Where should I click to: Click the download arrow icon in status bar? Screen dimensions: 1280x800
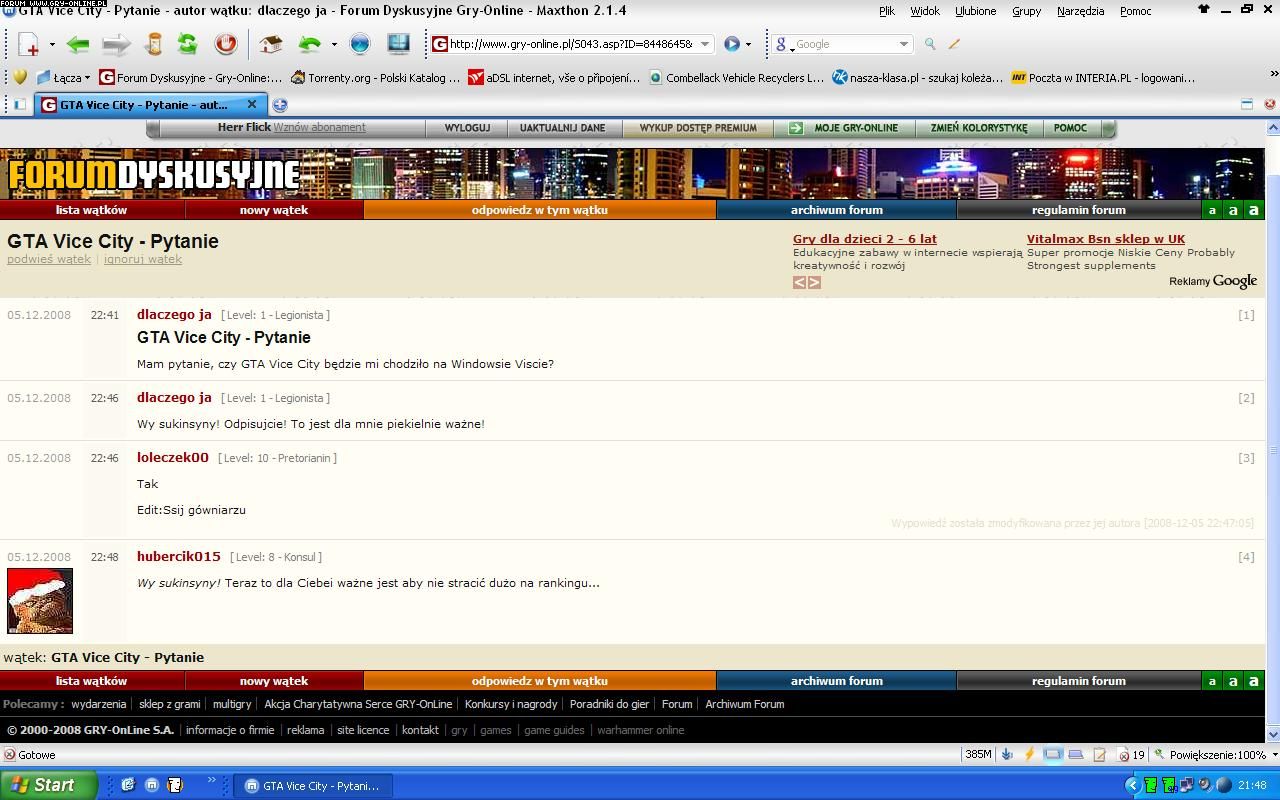1007,755
